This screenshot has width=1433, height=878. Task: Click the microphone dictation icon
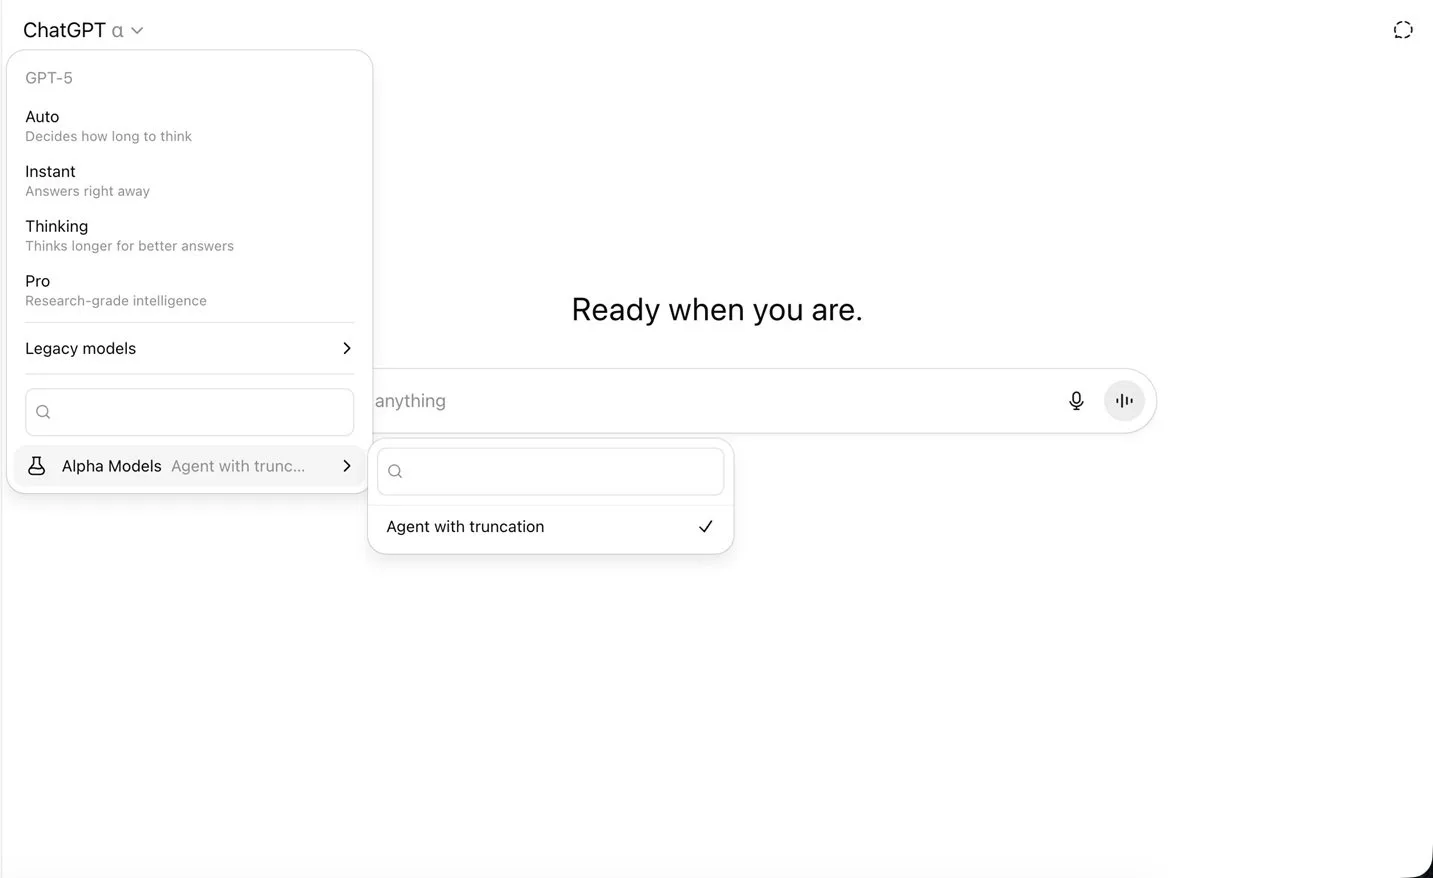[1076, 401]
